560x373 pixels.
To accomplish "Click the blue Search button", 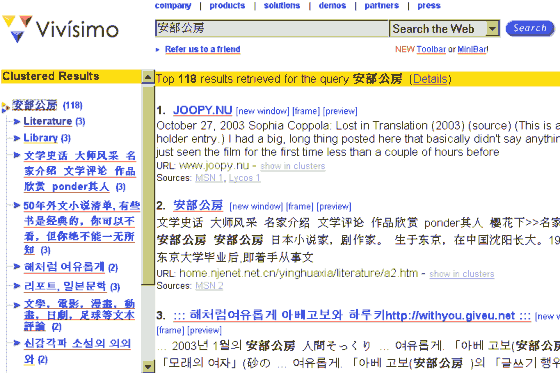I will 530,28.
